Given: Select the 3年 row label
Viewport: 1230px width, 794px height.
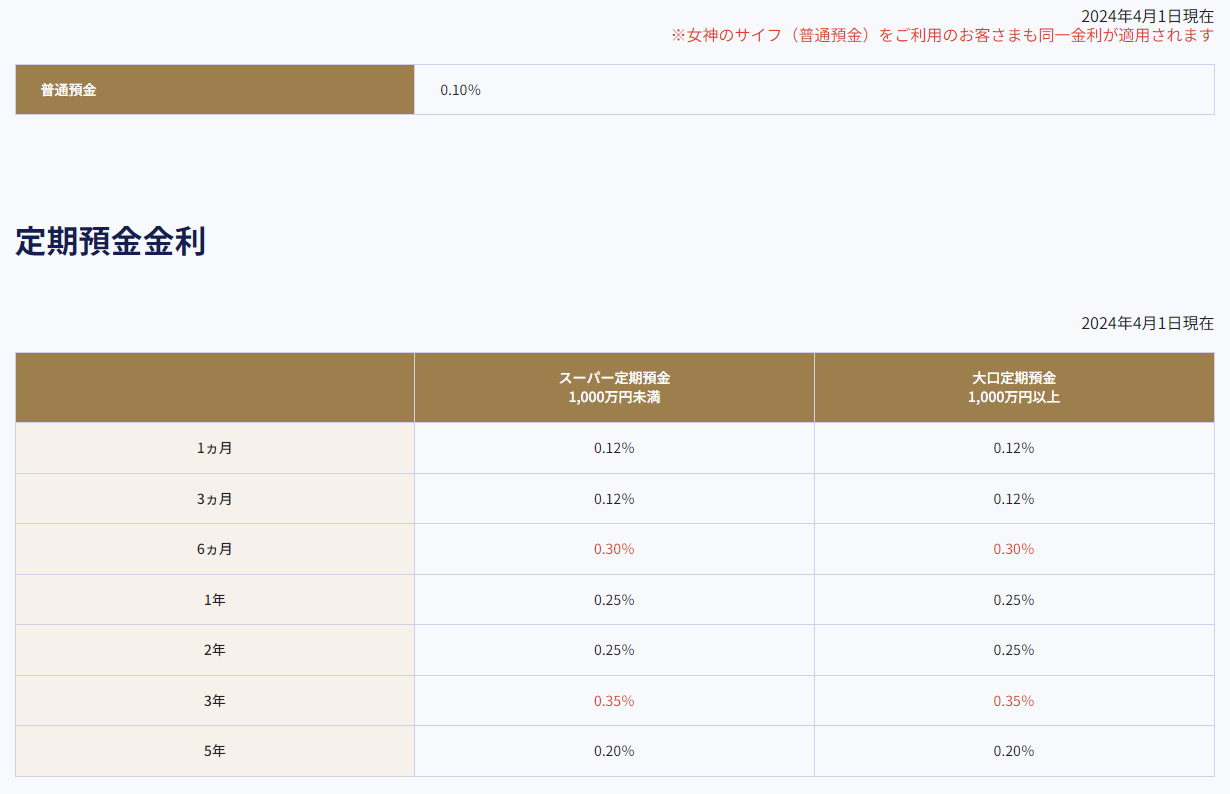Looking at the screenshot, I should click(x=215, y=701).
